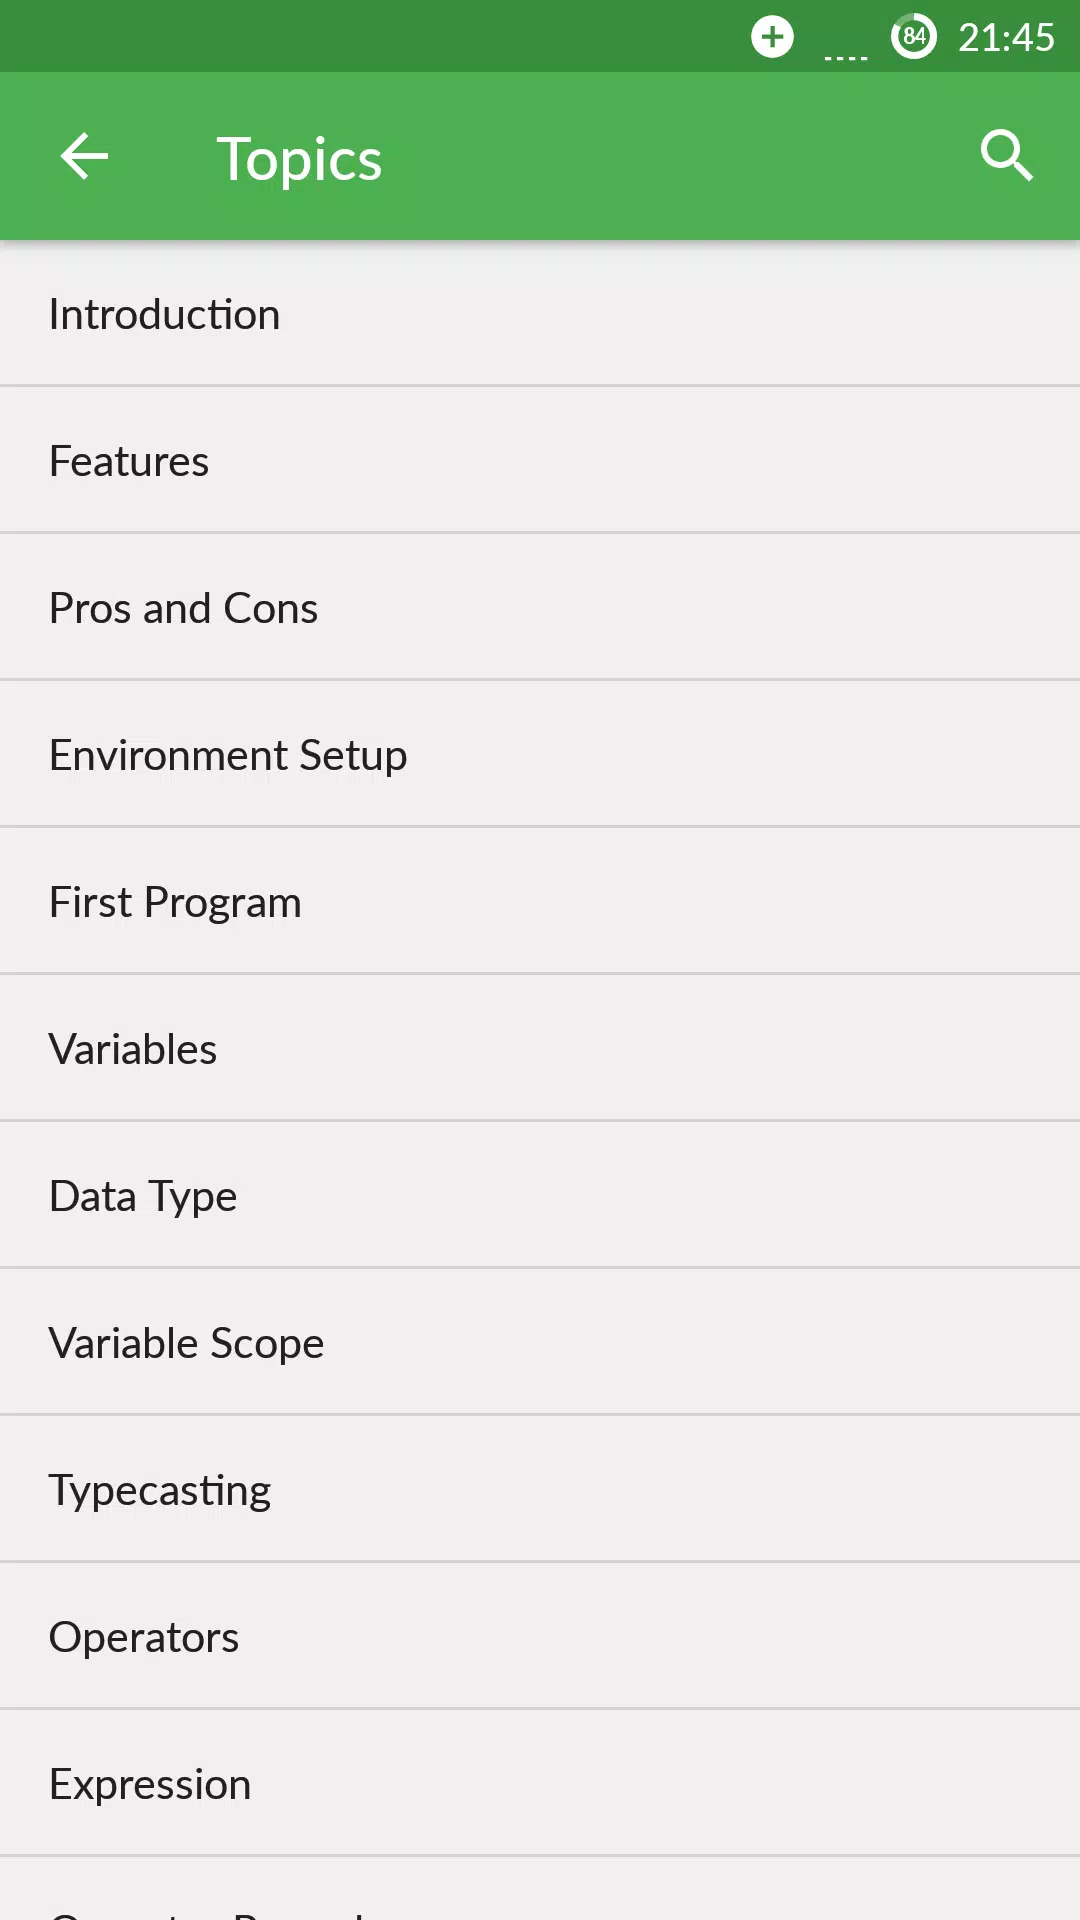
Task: Select the Typecasting topic
Action: (x=540, y=1490)
